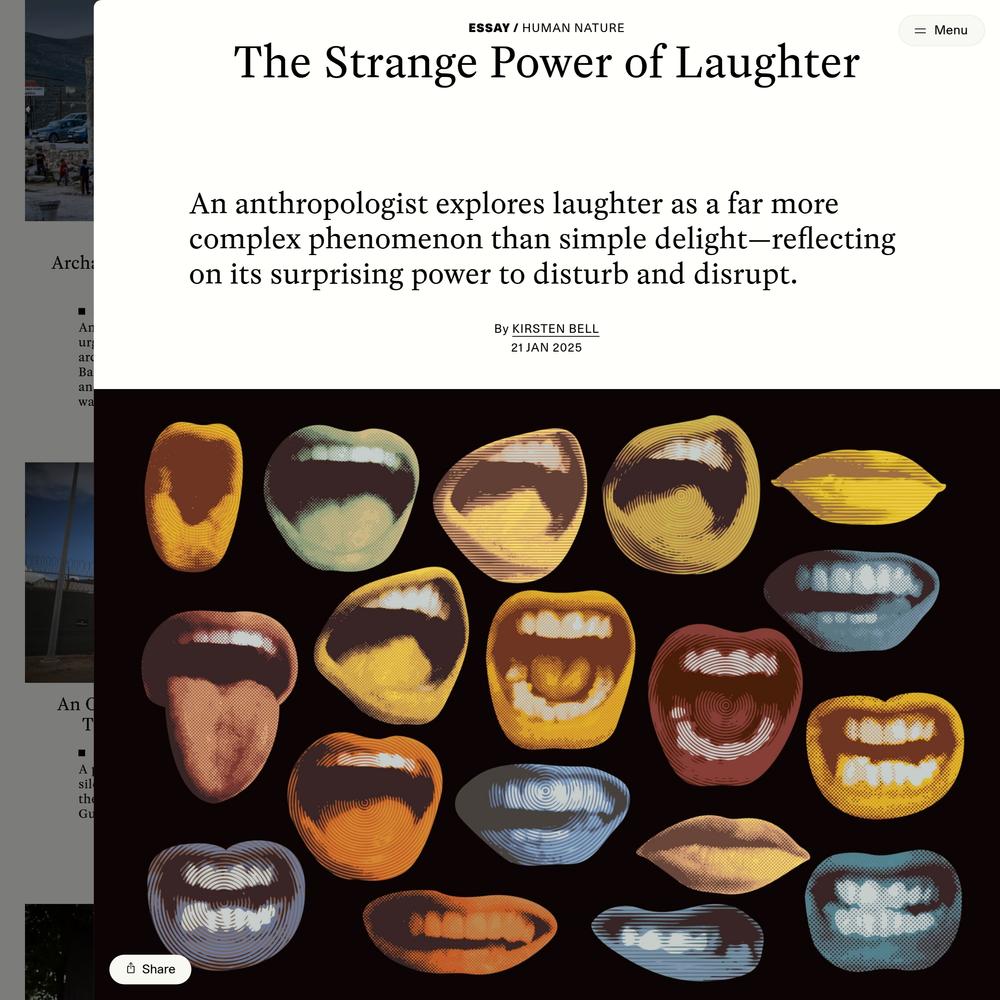Select the background thumbnail showing parked cars
This screenshot has width=1000, height=1000.
pyautogui.click(x=59, y=110)
